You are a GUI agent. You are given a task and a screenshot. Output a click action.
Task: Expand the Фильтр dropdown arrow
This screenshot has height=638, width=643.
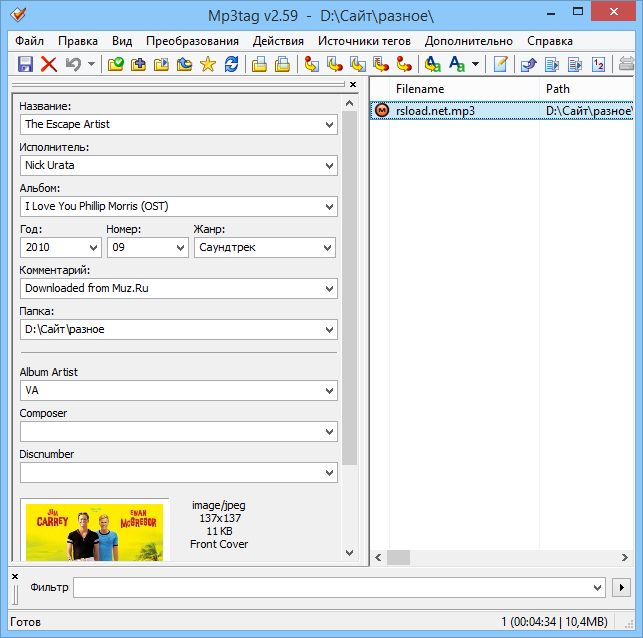click(x=597, y=588)
